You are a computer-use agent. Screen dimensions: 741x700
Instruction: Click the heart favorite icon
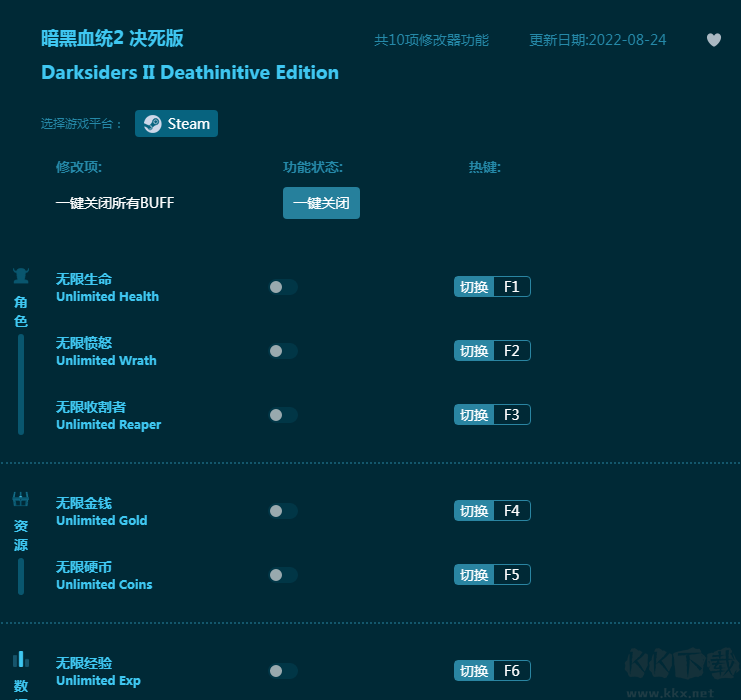point(713,40)
